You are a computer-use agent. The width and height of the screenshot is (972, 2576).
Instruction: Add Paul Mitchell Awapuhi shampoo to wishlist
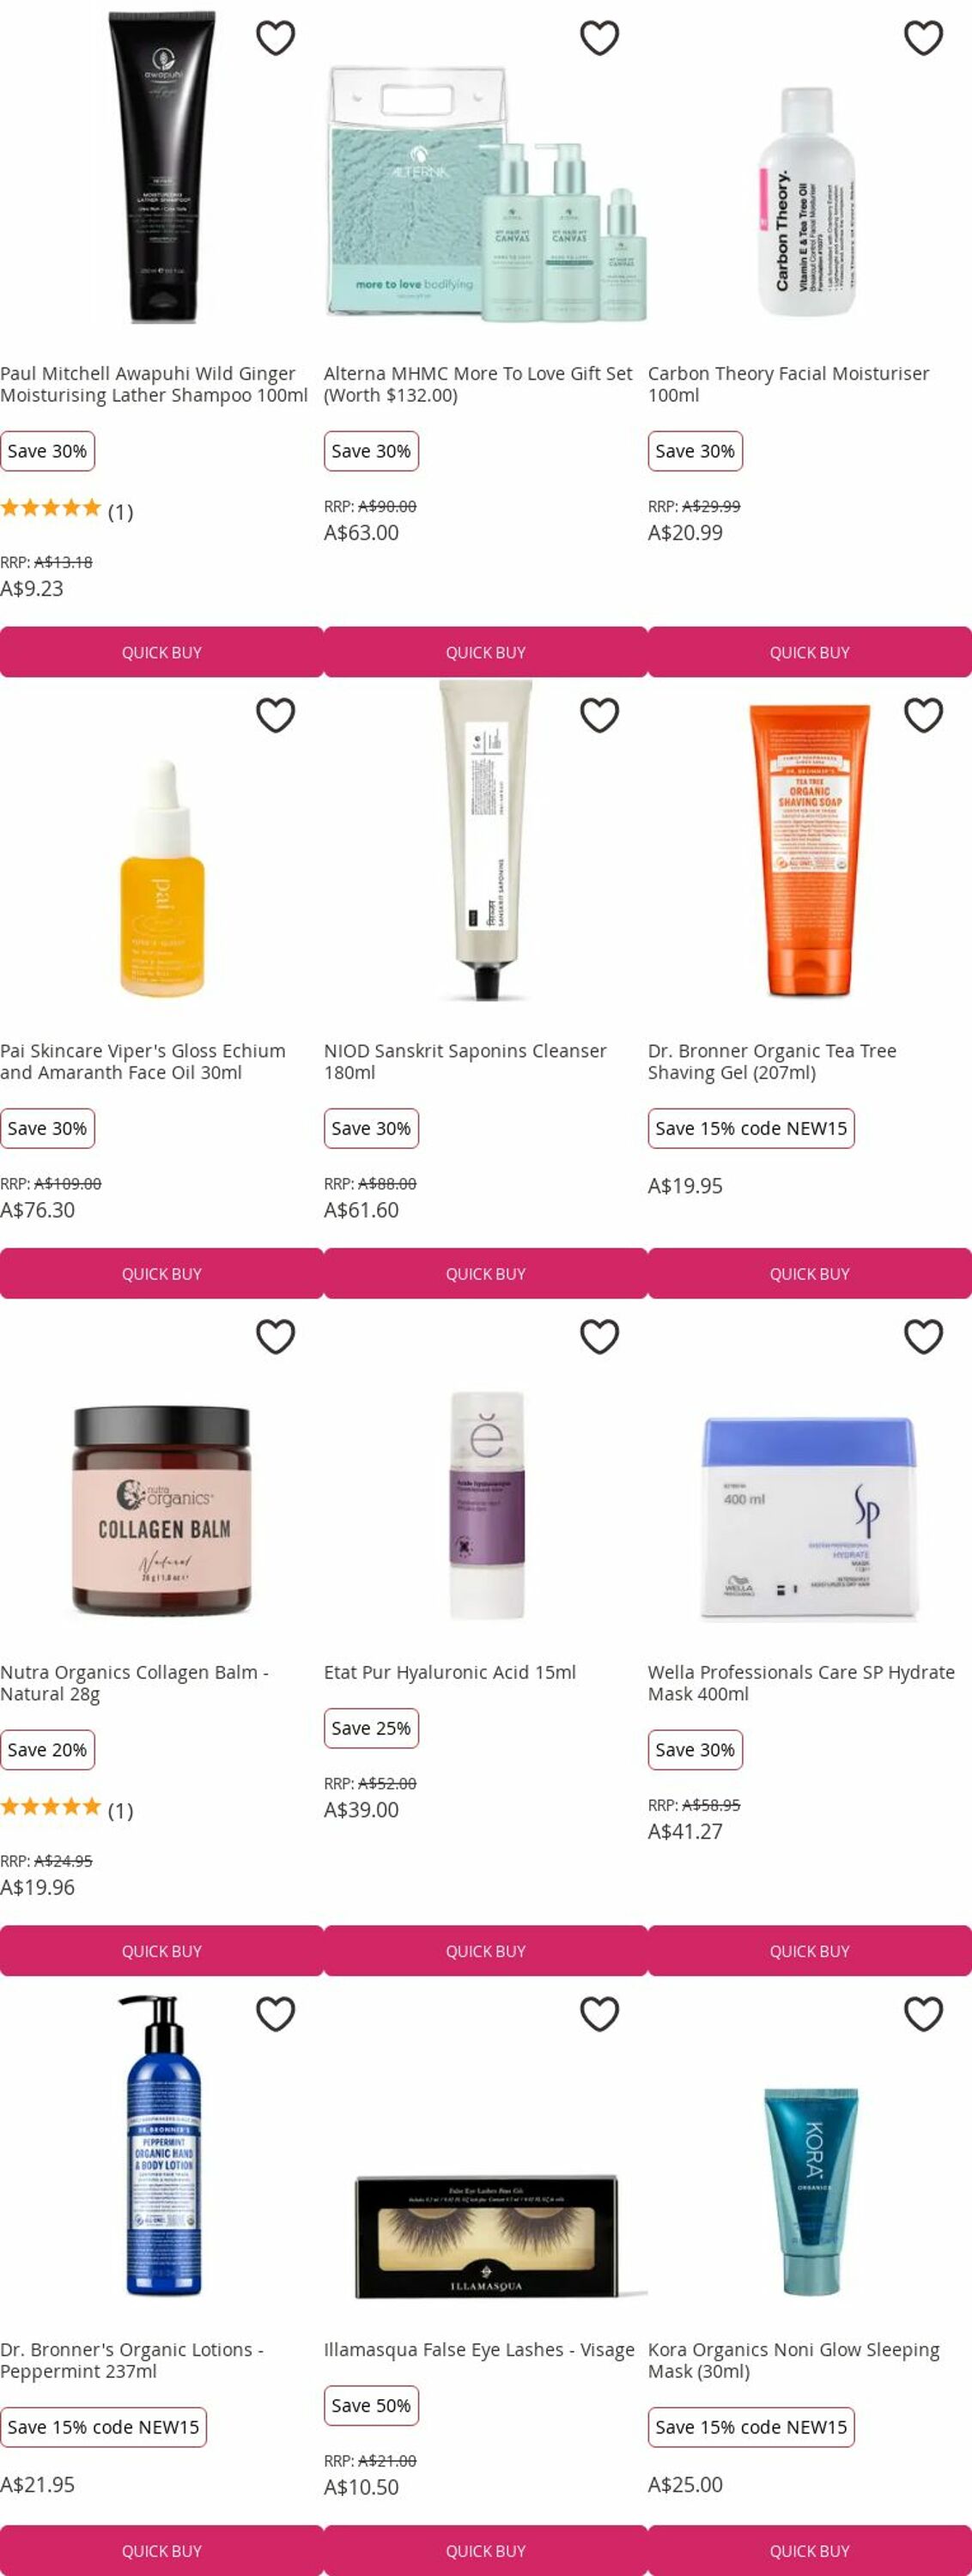pyautogui.click(x=275, y=38)
